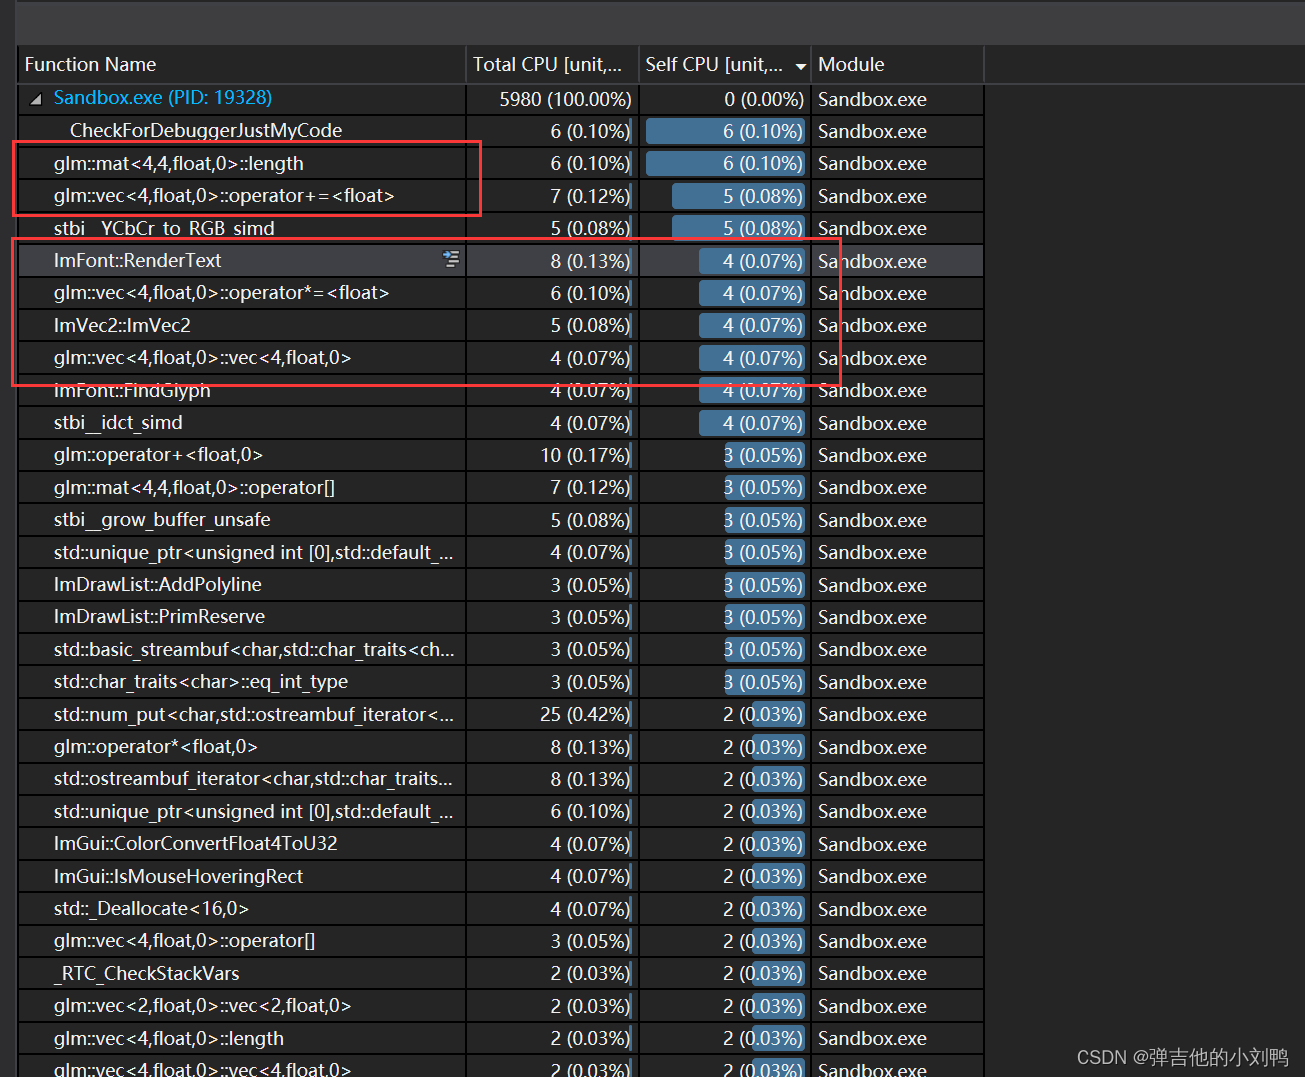The width and height of the screenshot is (1305, 1077).
Task: Select std::_Deallocate<16,0> row
Action: 500,909
